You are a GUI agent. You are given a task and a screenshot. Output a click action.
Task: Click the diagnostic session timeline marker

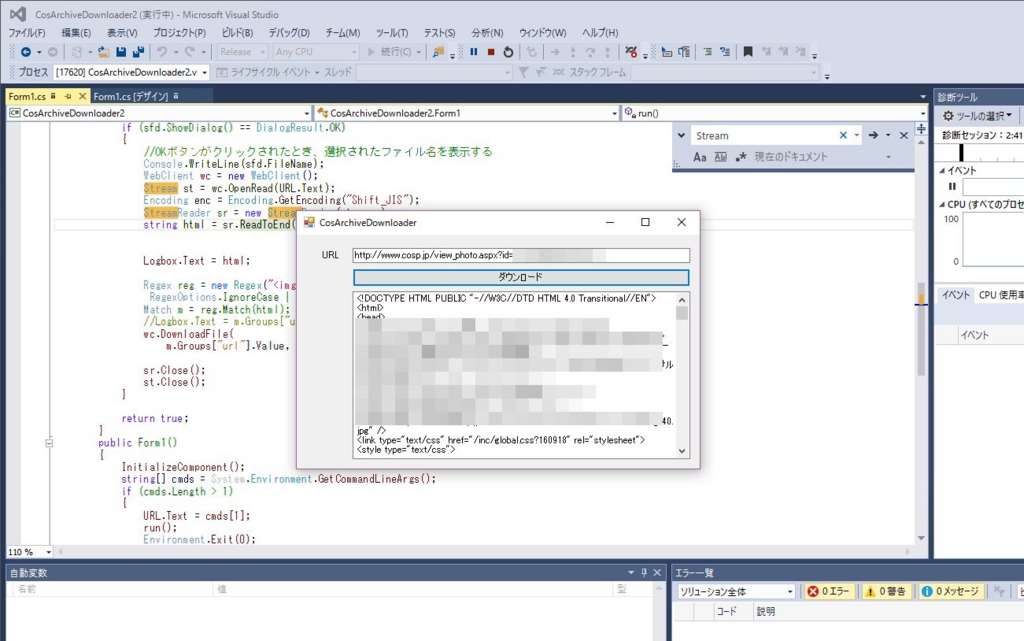(961, 152)
